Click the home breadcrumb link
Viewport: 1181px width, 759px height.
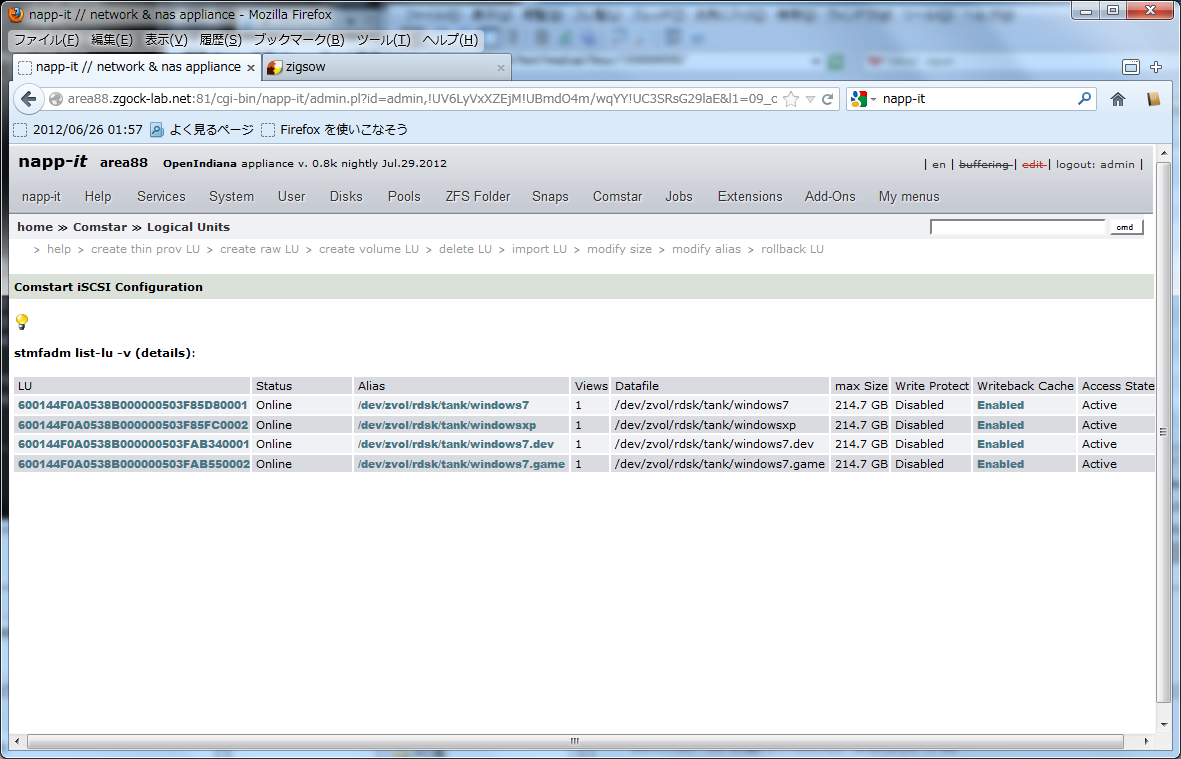click(35, 227)
